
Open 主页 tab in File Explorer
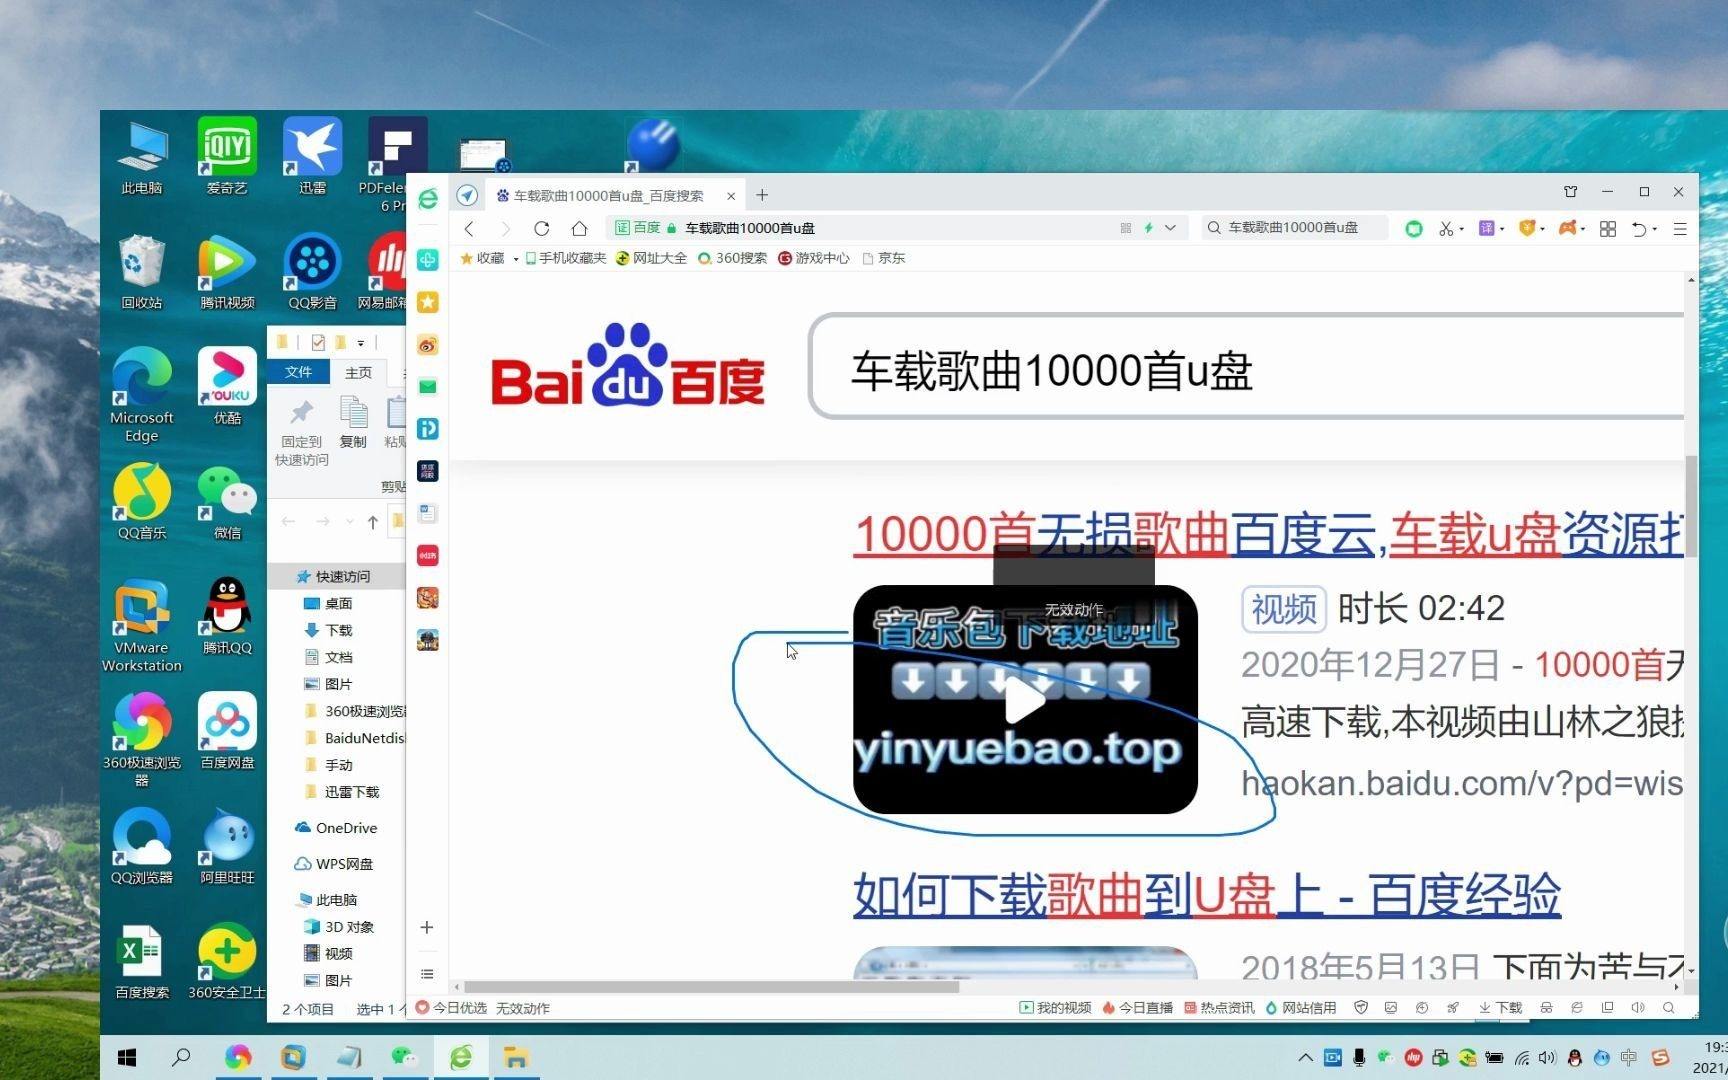[x=358, y=372]
